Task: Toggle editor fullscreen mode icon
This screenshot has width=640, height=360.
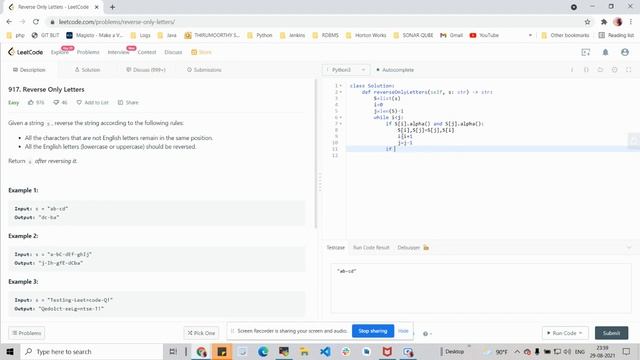Action: tap(629, 70)
